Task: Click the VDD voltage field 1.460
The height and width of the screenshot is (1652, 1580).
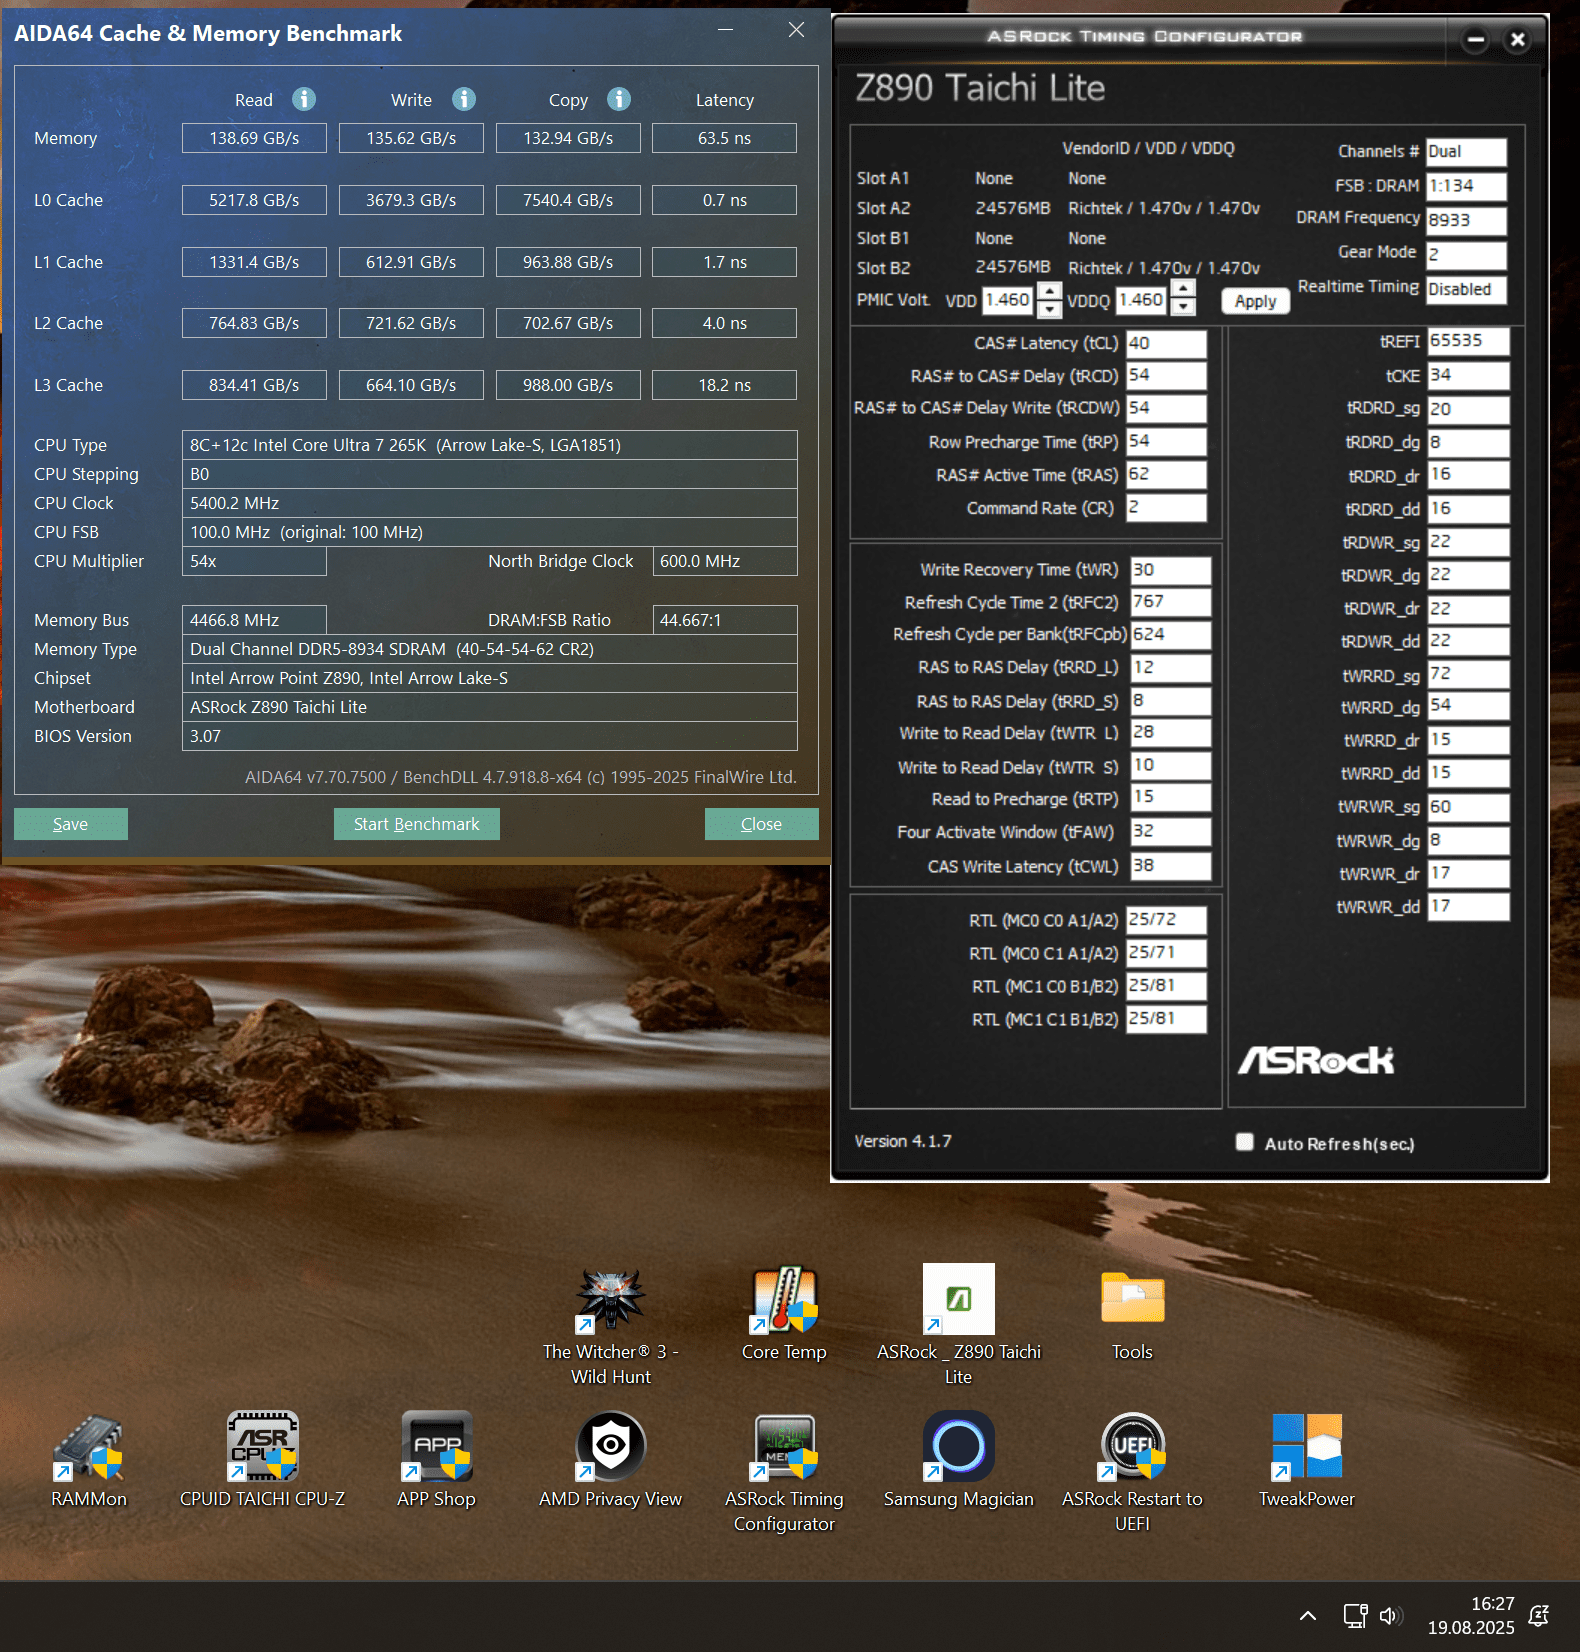Action: tap(1008, 300)
